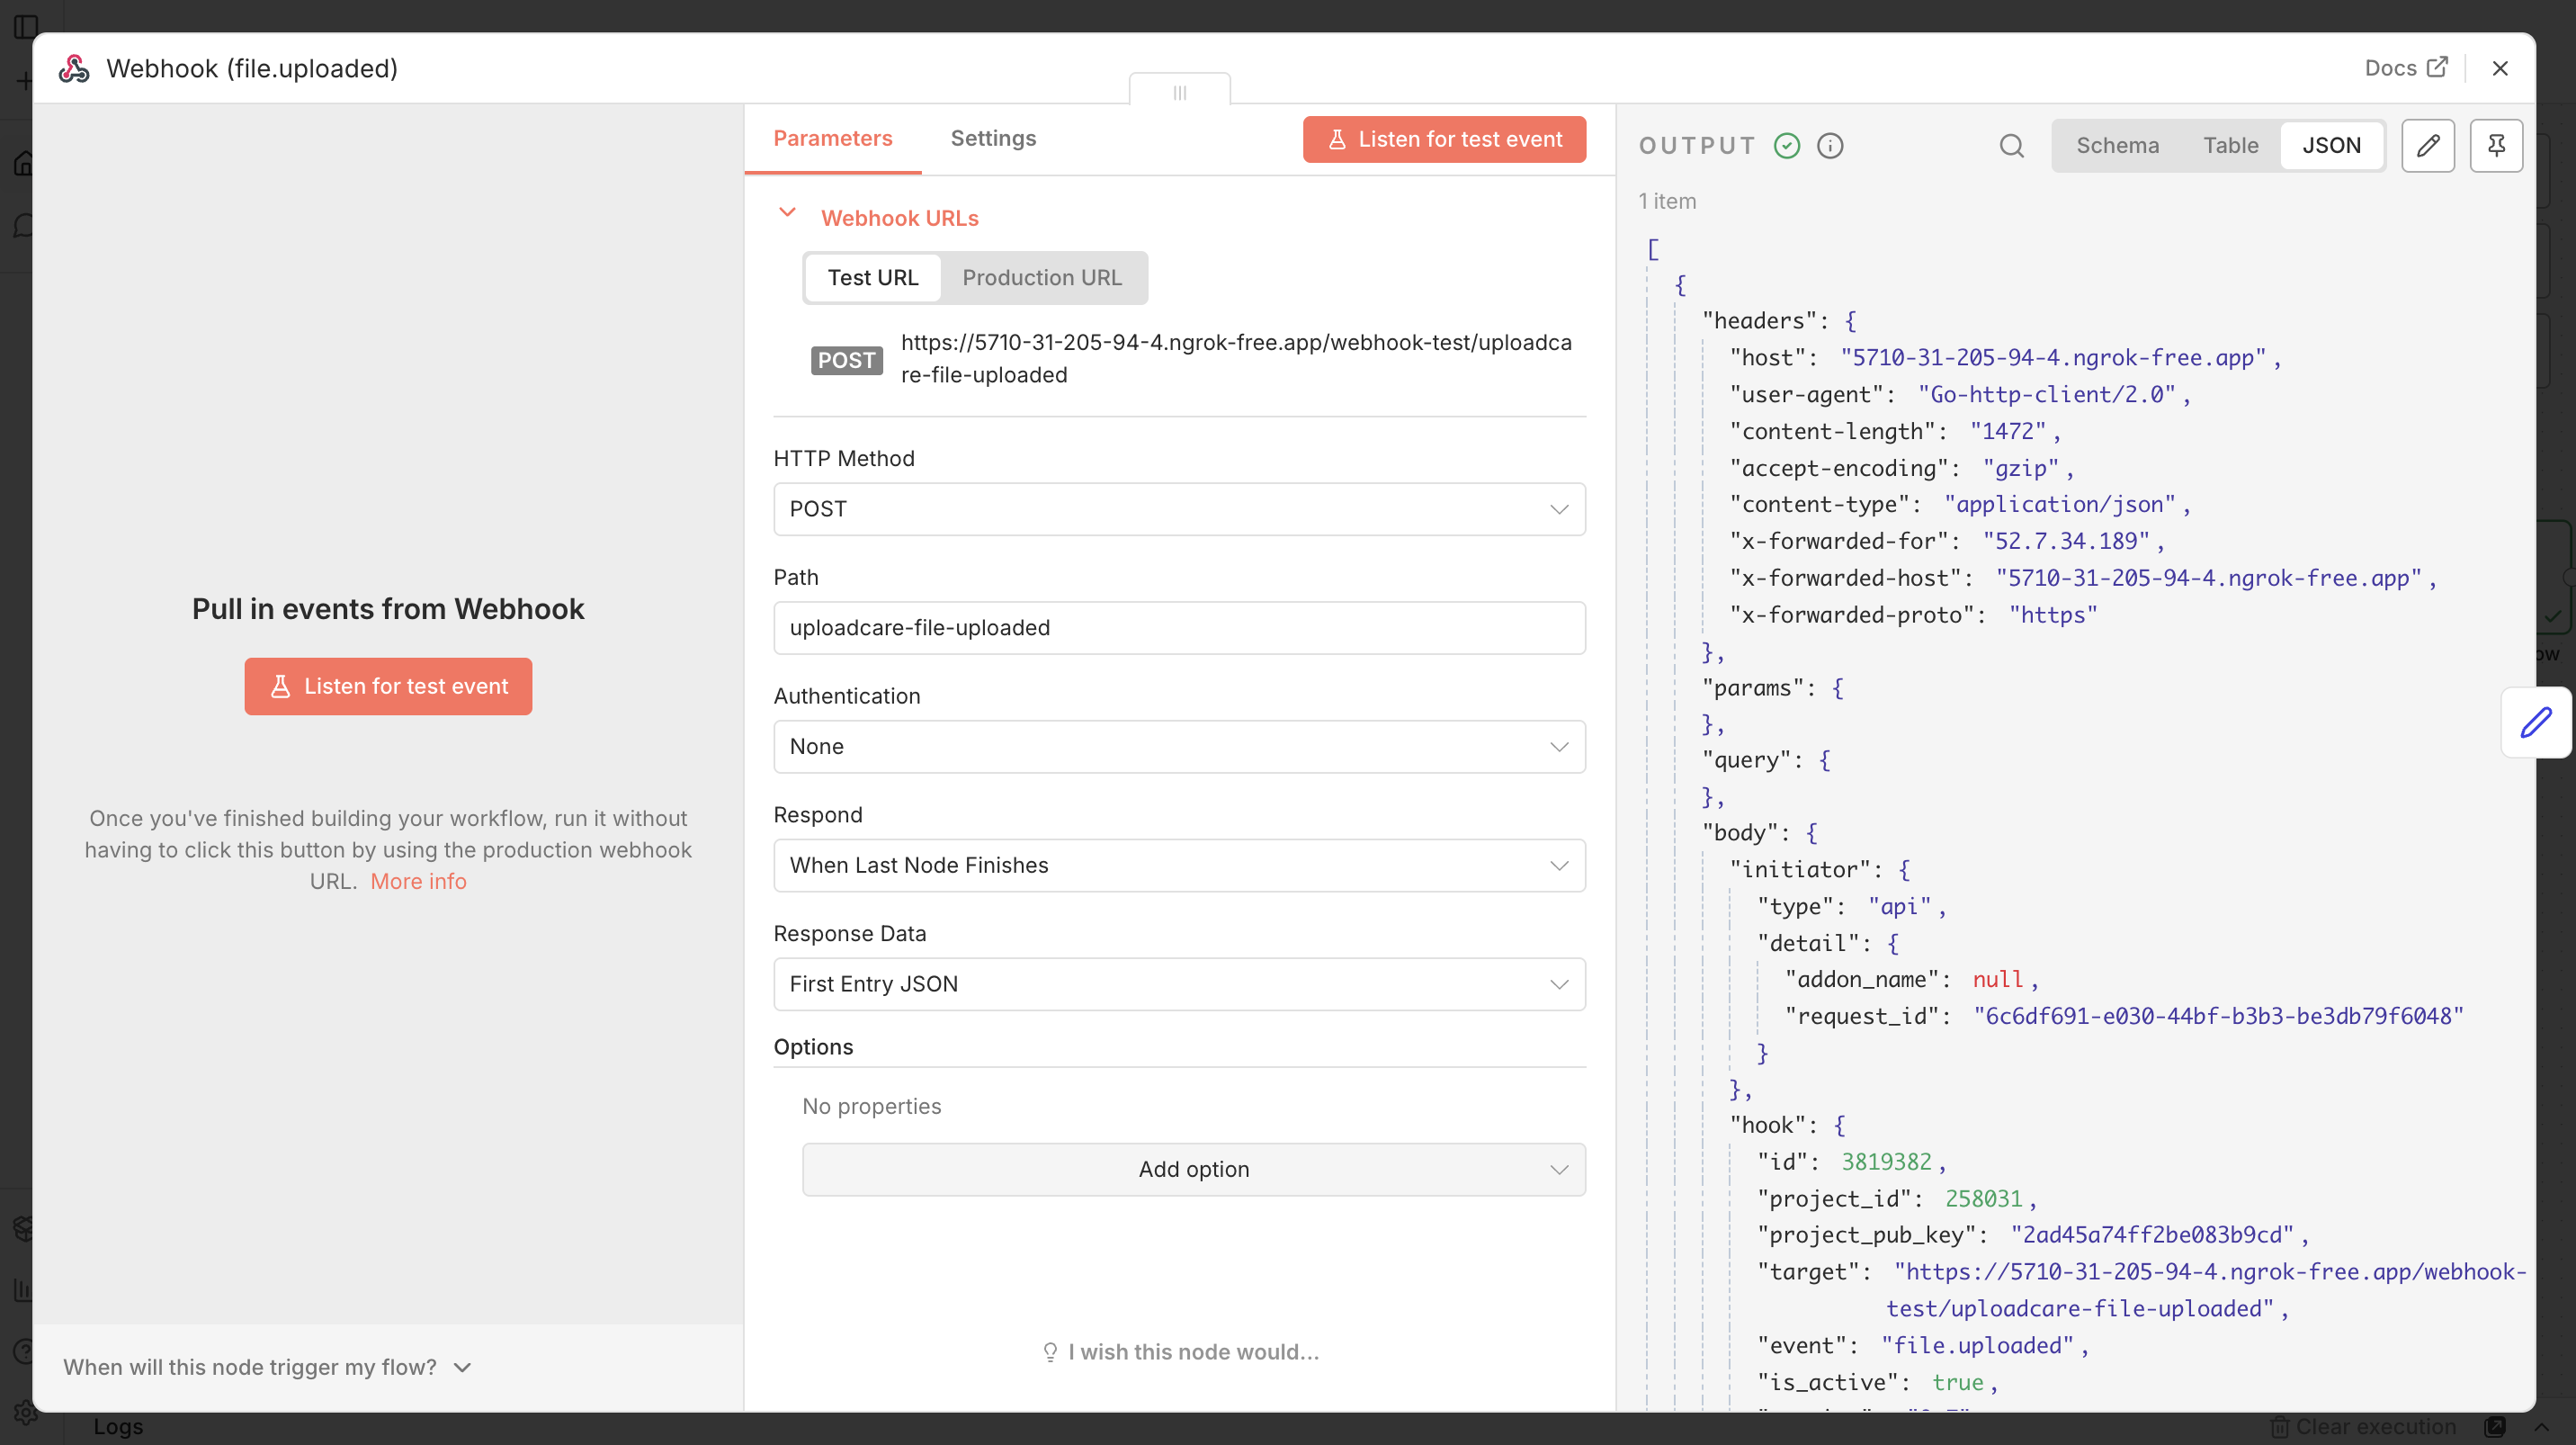The height and width of the screenshot is (1445, 2576).
Task: Click the POST method badge
Action: coord(846,360)
